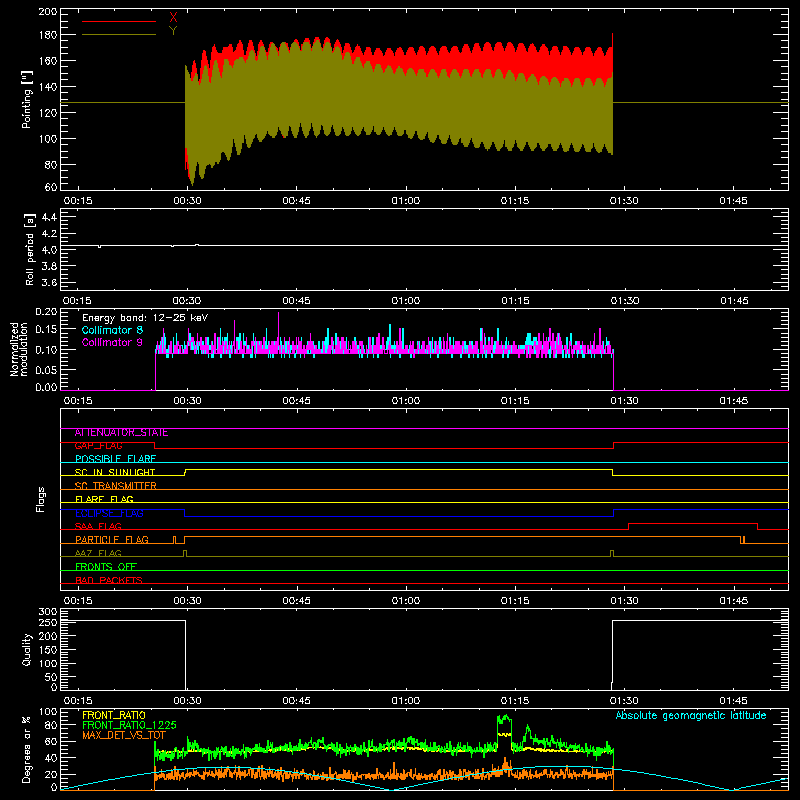Click the 100 tick on the Degrees axis

point(48,712)
